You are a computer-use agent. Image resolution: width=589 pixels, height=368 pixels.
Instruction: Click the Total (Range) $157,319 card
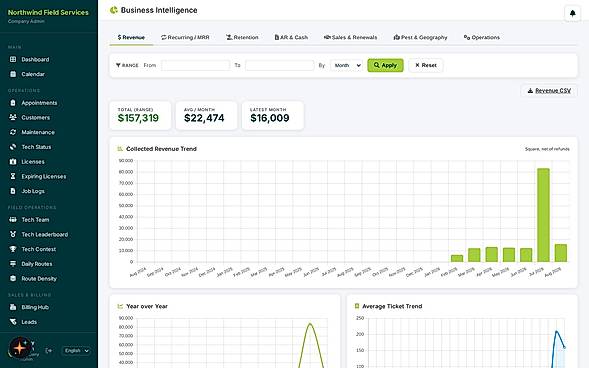140,116
